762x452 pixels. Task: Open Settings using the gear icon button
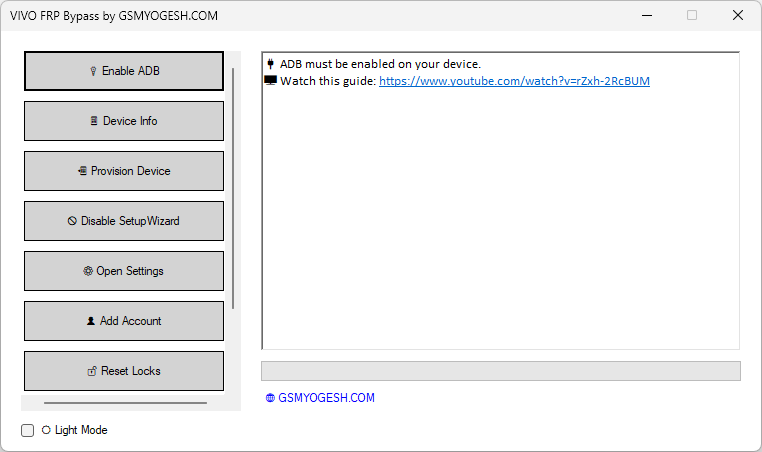[88, 271]
